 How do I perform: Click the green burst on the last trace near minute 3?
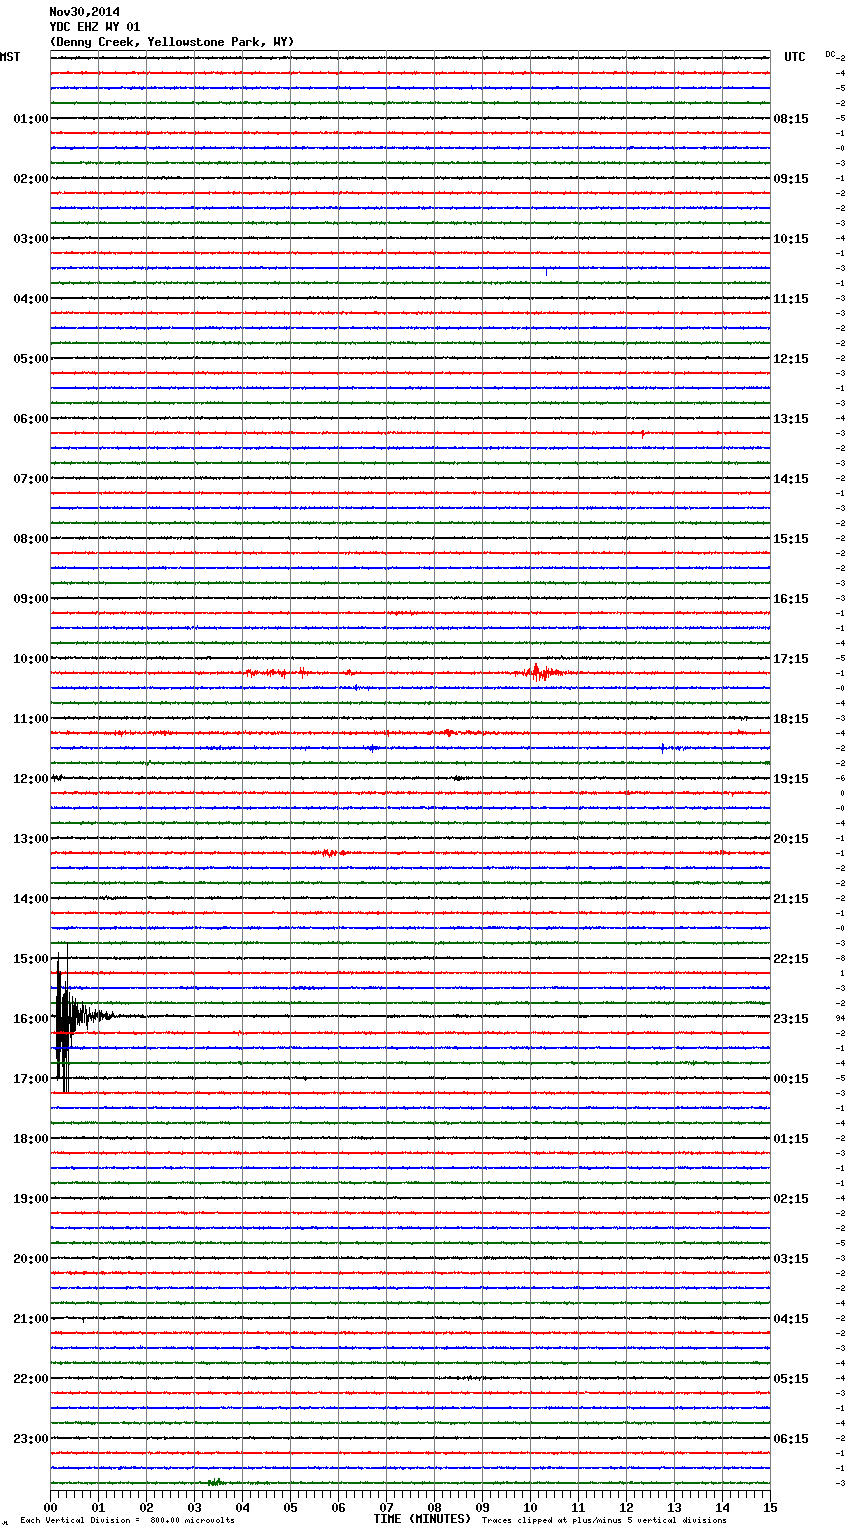pyautogui.click(x=215, y=1482)
